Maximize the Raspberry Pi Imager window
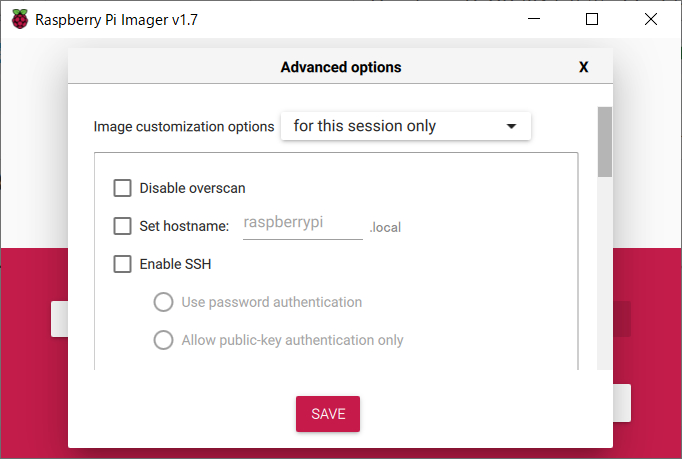Screen dimensions: 682x459 click(x=592, y=19)
